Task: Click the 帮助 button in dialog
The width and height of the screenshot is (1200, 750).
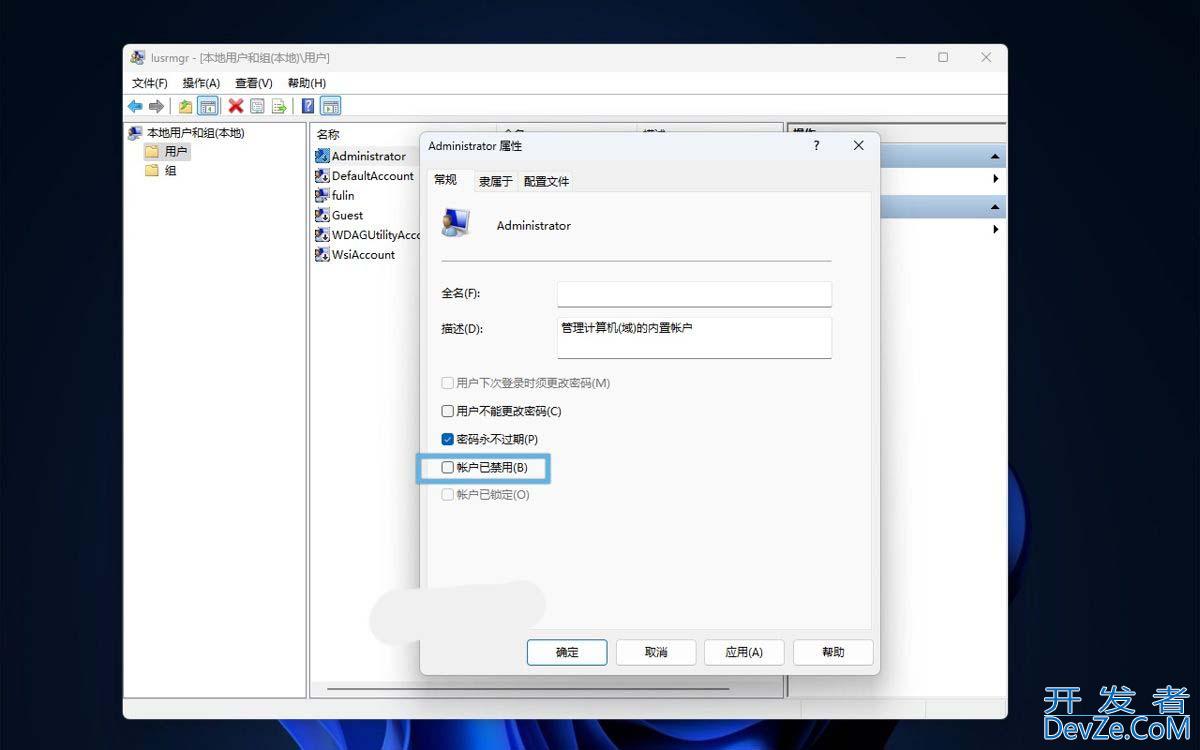Action: click(833, 652)
